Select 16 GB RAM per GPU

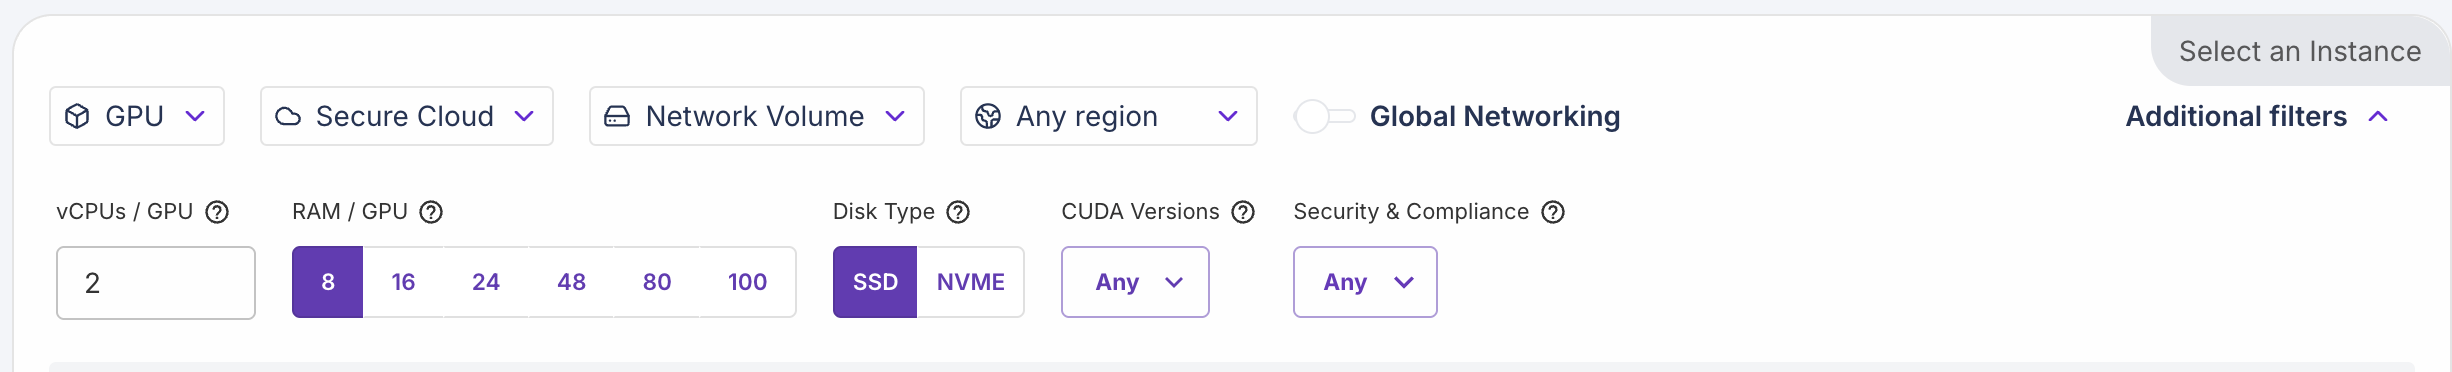(403, 282)
